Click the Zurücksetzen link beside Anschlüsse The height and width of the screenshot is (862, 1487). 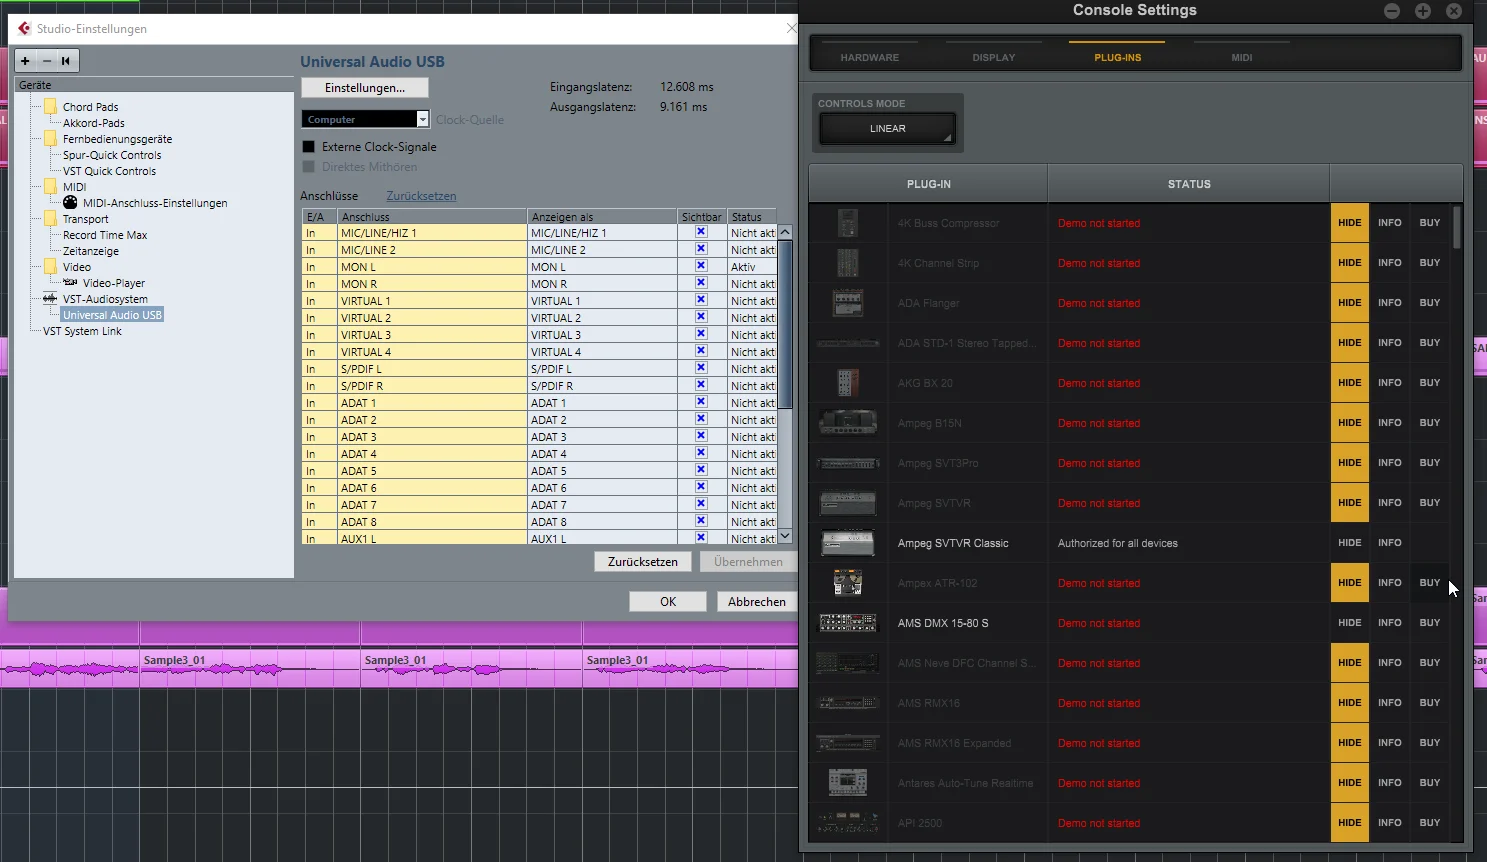tap(421, 196)
